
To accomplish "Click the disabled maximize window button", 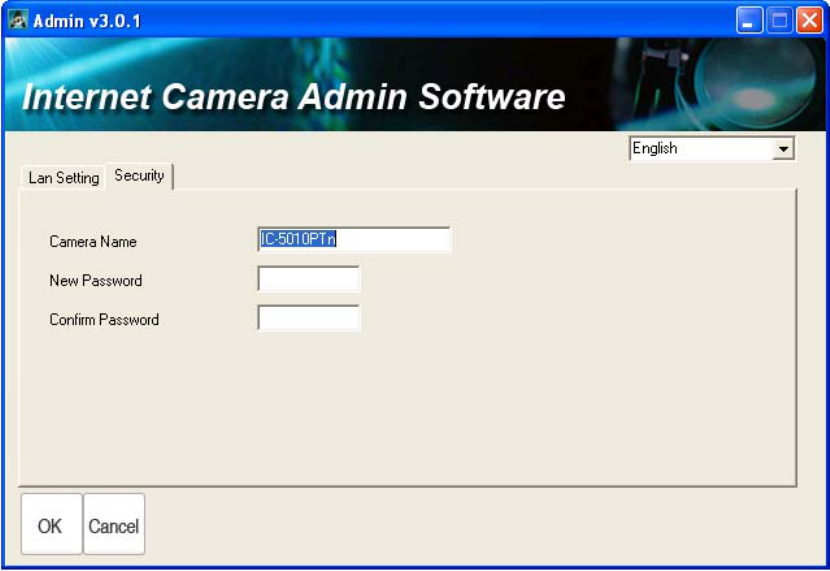I will (x=779, y=21).
